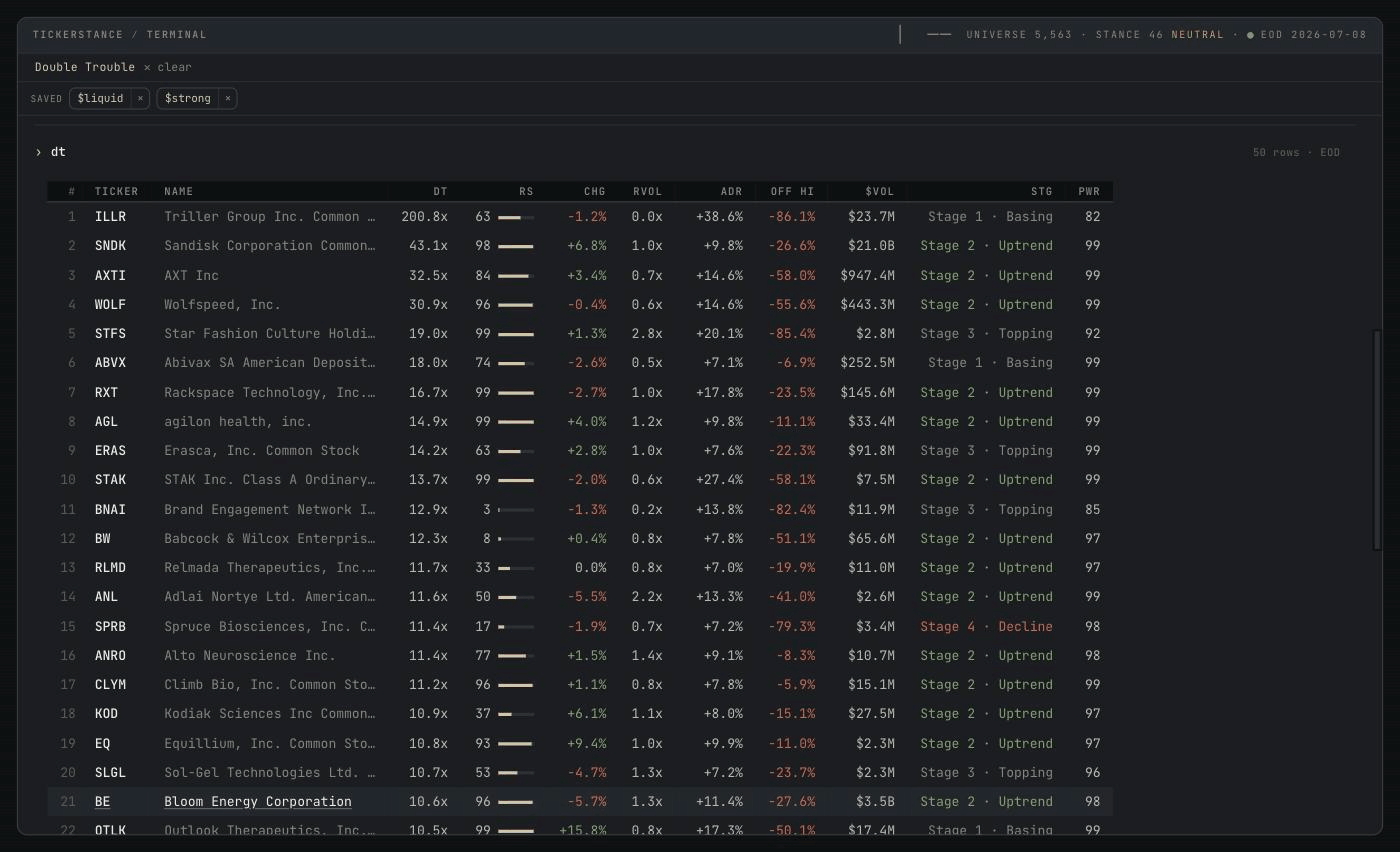Open the BE ticker link
The width and height of the screenshot is (1400, 852).
click(102, 801)
